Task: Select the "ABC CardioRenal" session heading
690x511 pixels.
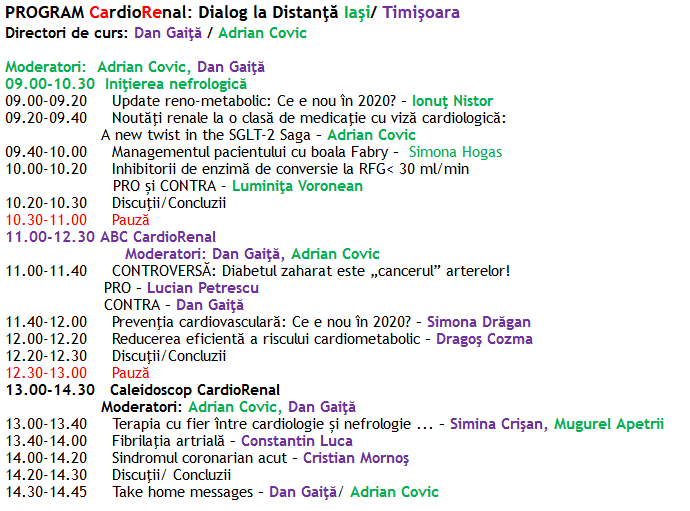Action: [x=159, y=237]
